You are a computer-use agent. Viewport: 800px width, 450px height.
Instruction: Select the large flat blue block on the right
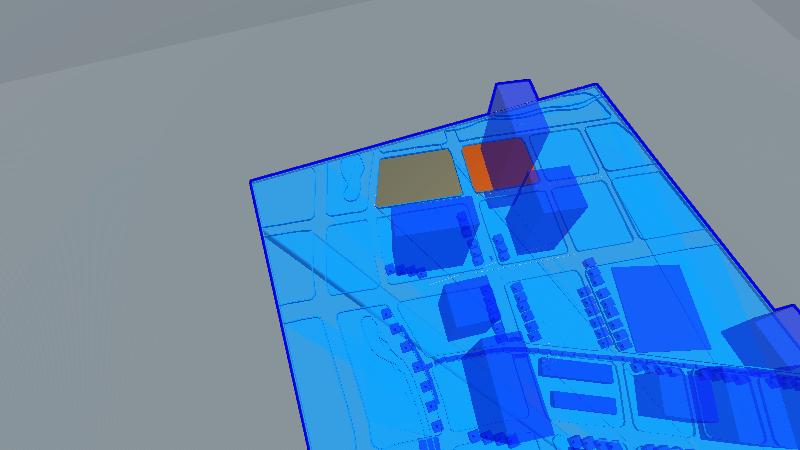(659, 307)
